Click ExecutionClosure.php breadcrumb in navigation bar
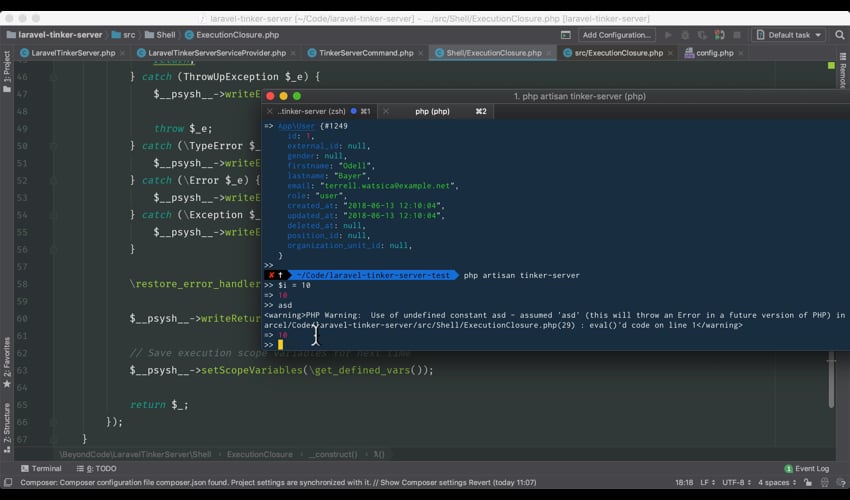The height and width of the screenshot is (500, 850). [x=232, y=35]
